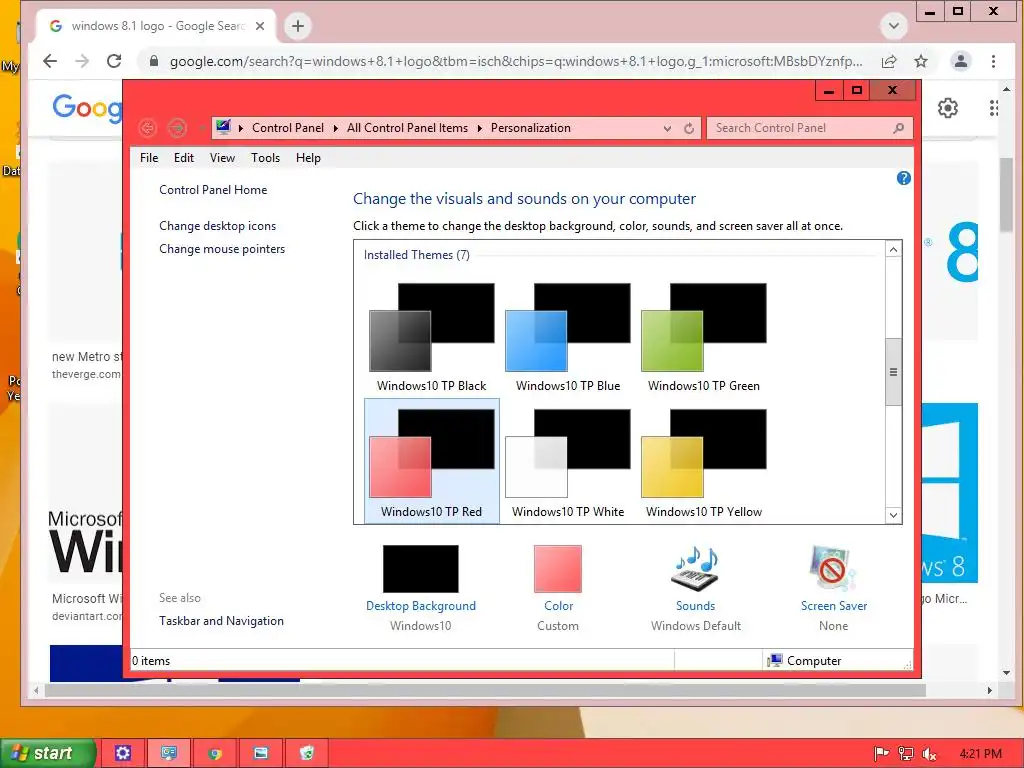Click the Screen Saver text link
This screenshot has width=1024, height=768.
point(834,606)
